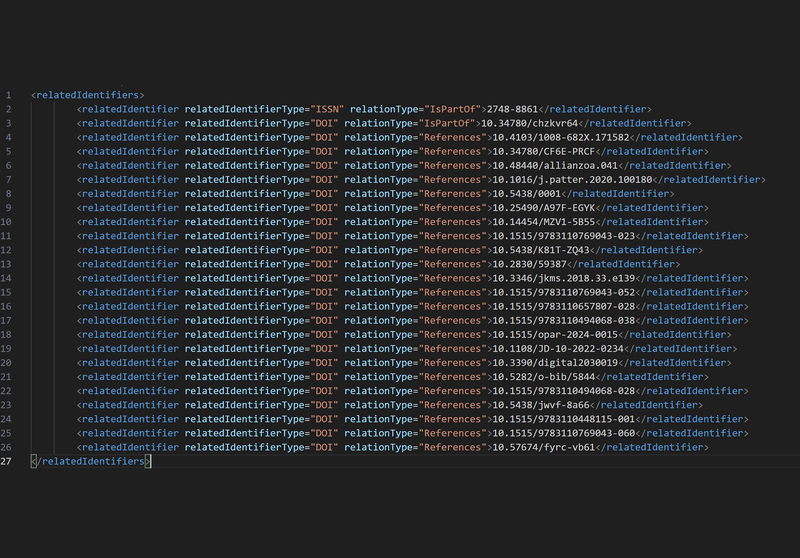Click "References" relationType on line 26
Viewport: 800px width, 558px height.
pyautogui.click(x=453, y=447)
